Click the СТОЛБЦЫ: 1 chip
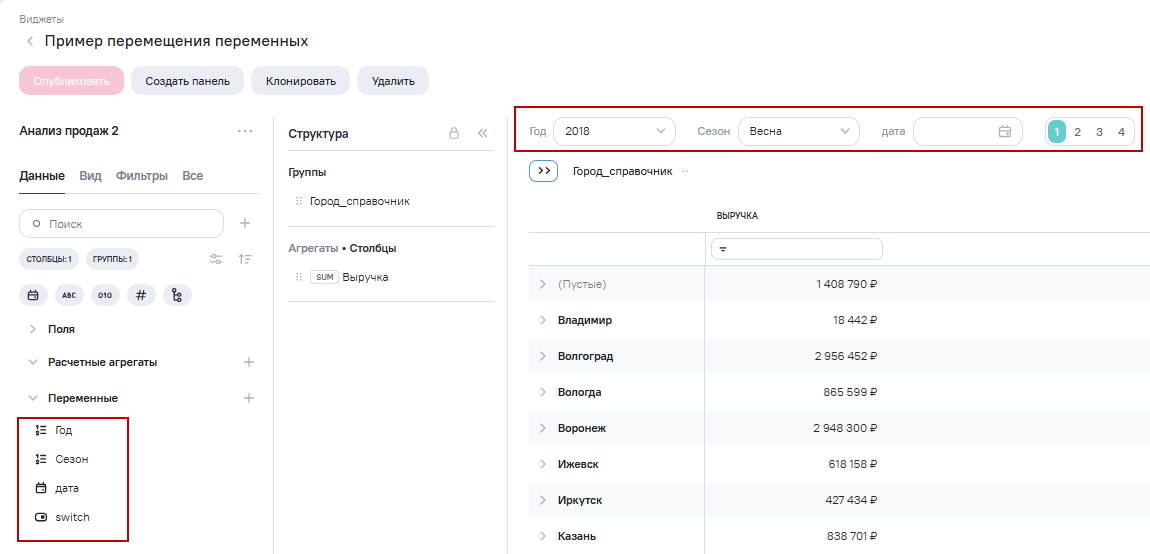Screen dimensions: 1150x554 tap(48, 259)
